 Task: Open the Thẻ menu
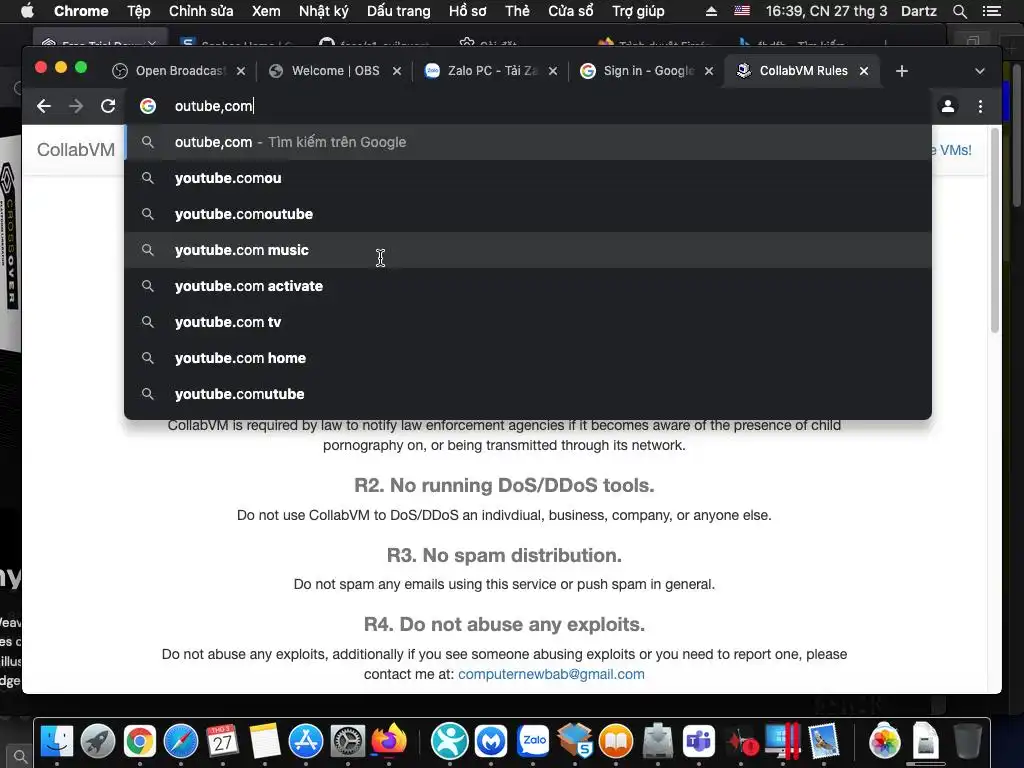(x=517, y=11)
